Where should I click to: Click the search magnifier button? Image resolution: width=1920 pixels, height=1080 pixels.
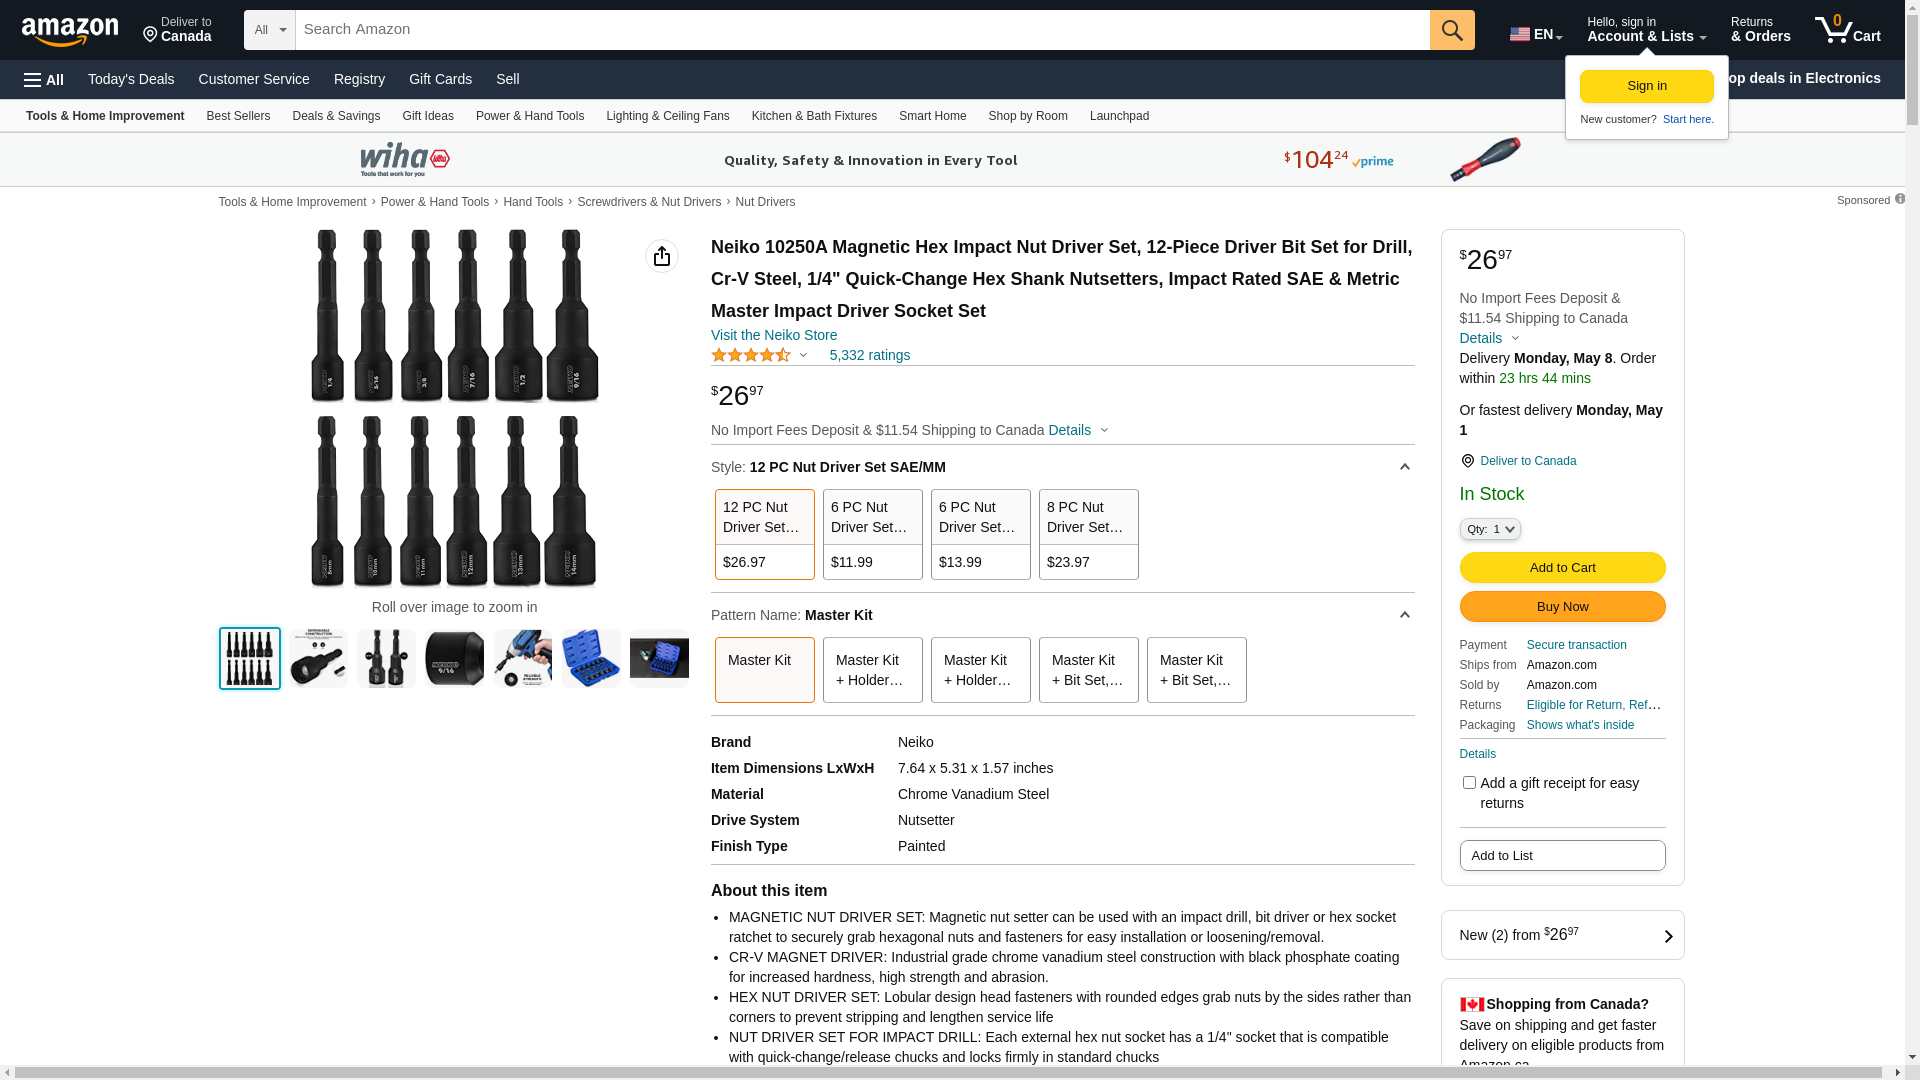pyautogui.click(x=1451, y=30)
